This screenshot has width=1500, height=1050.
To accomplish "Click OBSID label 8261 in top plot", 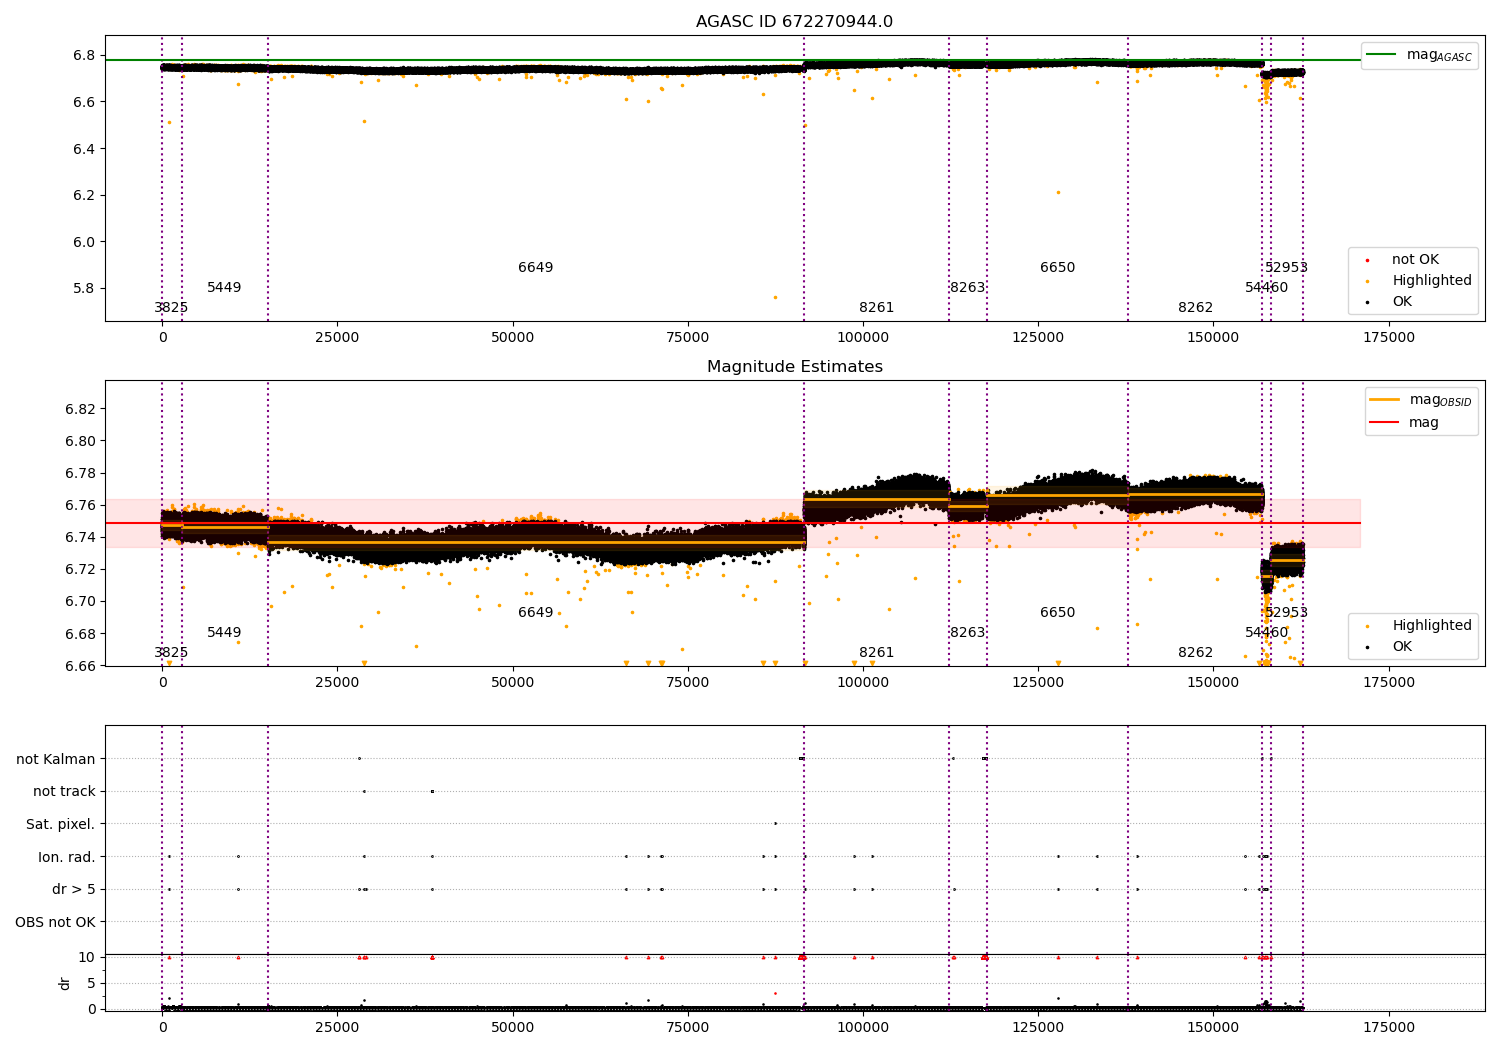I will coord(876,308).
